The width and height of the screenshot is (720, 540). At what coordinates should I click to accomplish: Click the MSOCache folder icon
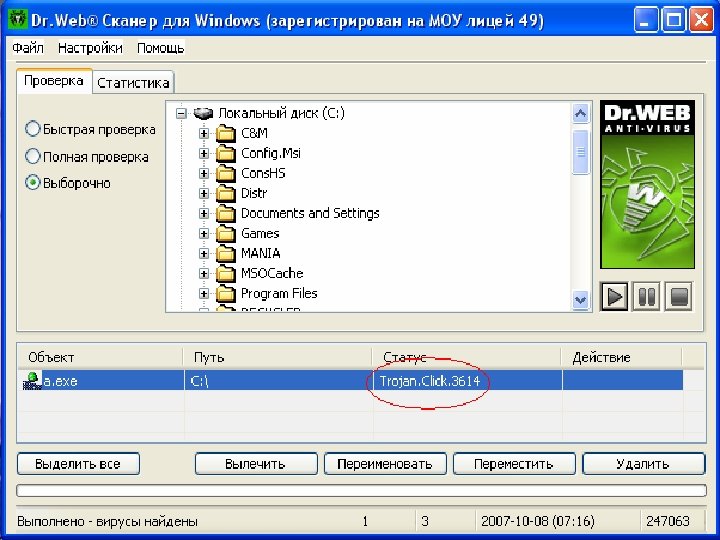click(225, 274)
